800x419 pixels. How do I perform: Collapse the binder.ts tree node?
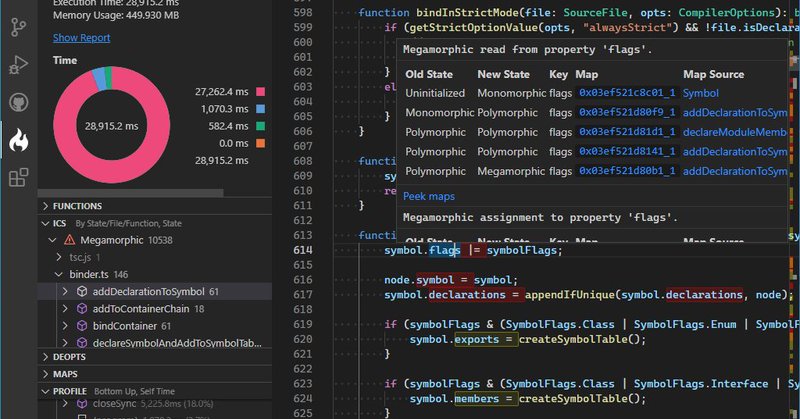pyautogui.click(x=59, y=274)
